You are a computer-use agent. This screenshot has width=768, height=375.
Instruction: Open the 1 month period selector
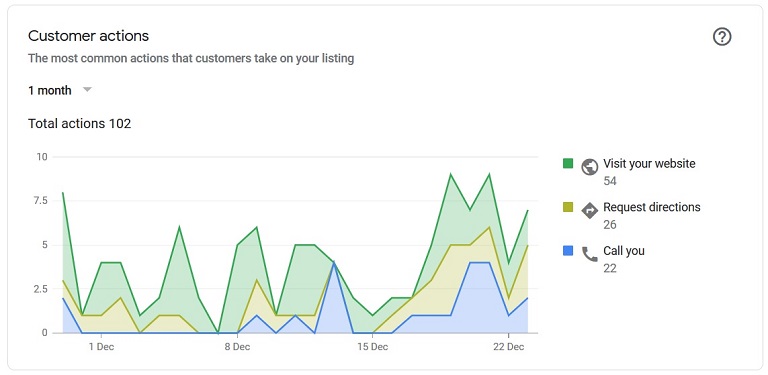click(x=60, y=90)
